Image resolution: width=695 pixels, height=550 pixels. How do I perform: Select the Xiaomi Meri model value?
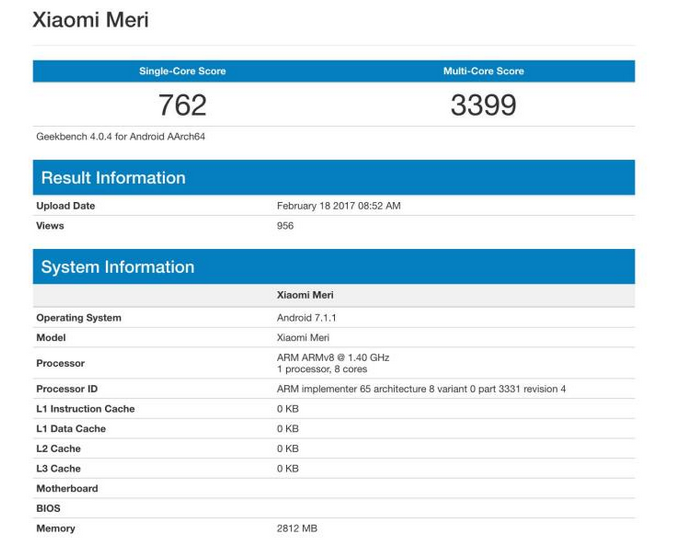[x=303, y=338]
